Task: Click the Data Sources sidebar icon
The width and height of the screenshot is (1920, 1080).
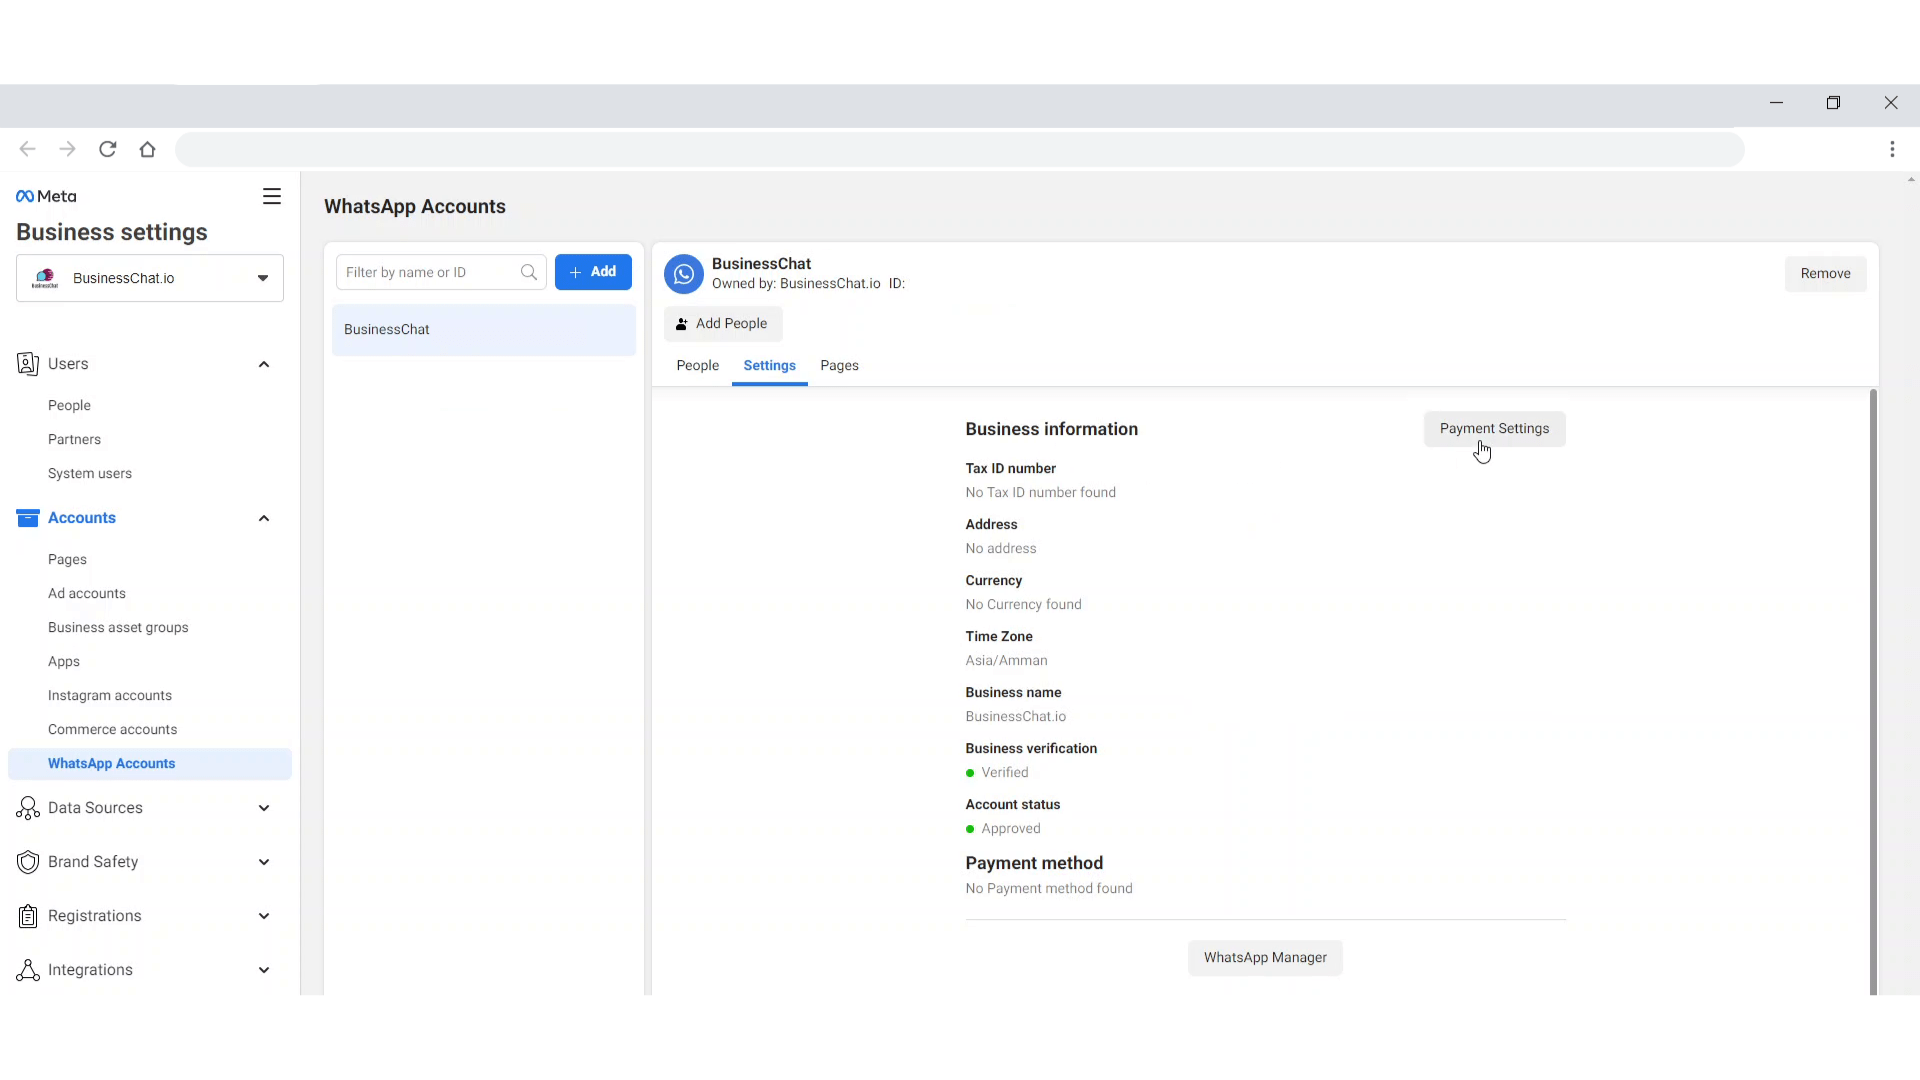Action: tap(28, 808)
